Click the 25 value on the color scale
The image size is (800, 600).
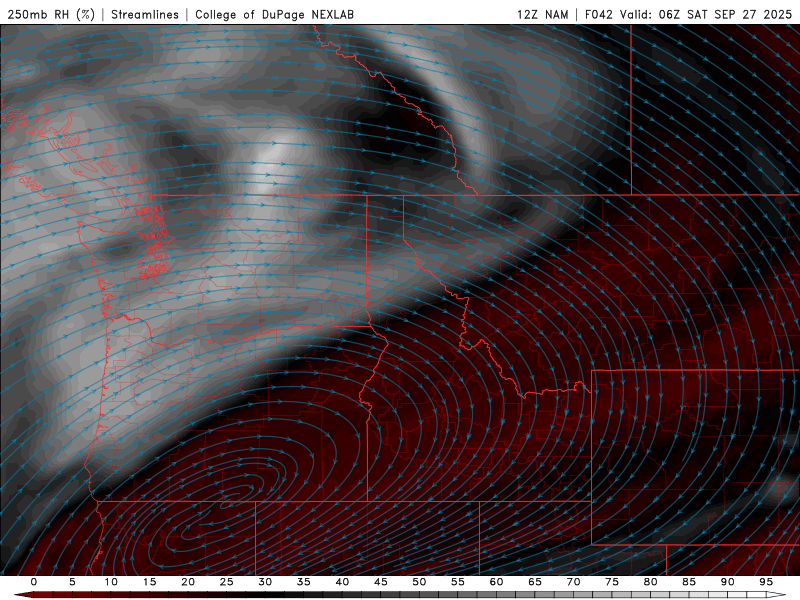(x=227, y=582)
